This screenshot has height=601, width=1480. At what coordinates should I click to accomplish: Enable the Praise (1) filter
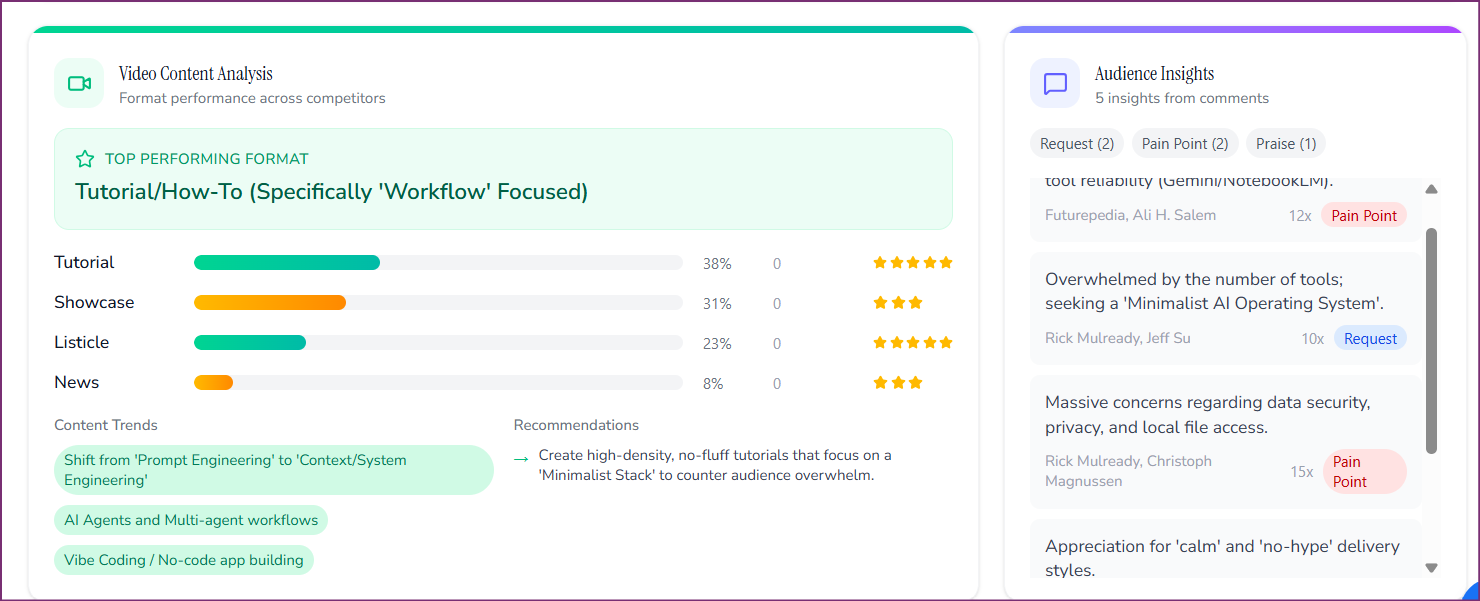click(1286, 143)
